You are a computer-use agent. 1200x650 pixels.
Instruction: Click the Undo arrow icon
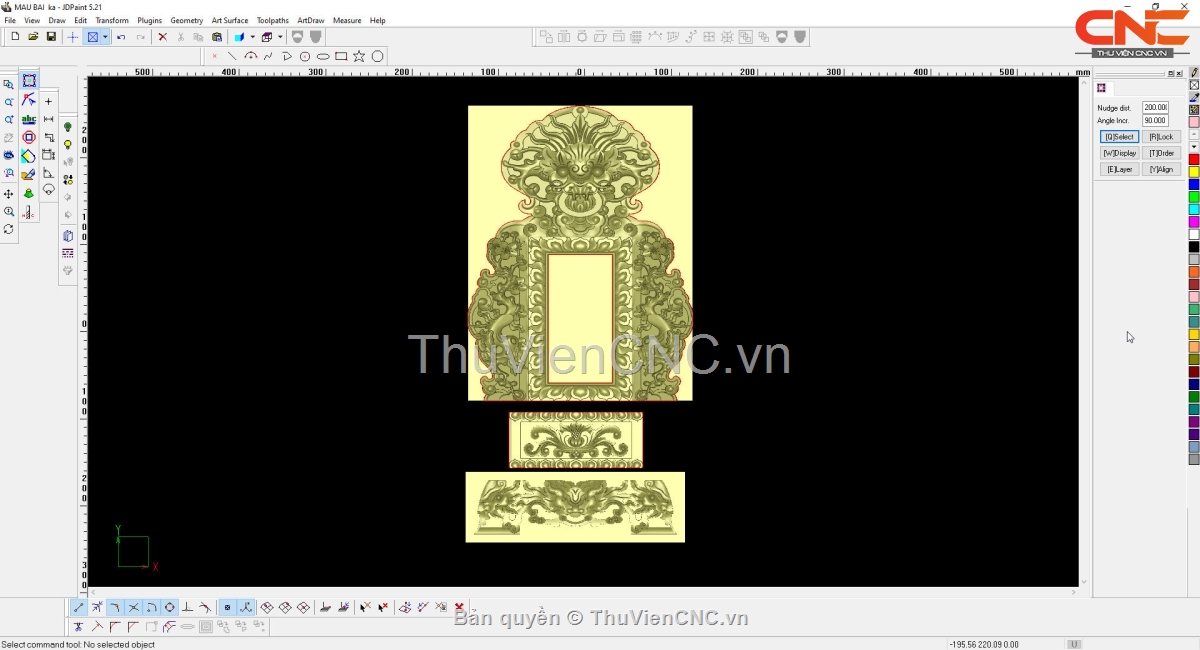(121, 37)
